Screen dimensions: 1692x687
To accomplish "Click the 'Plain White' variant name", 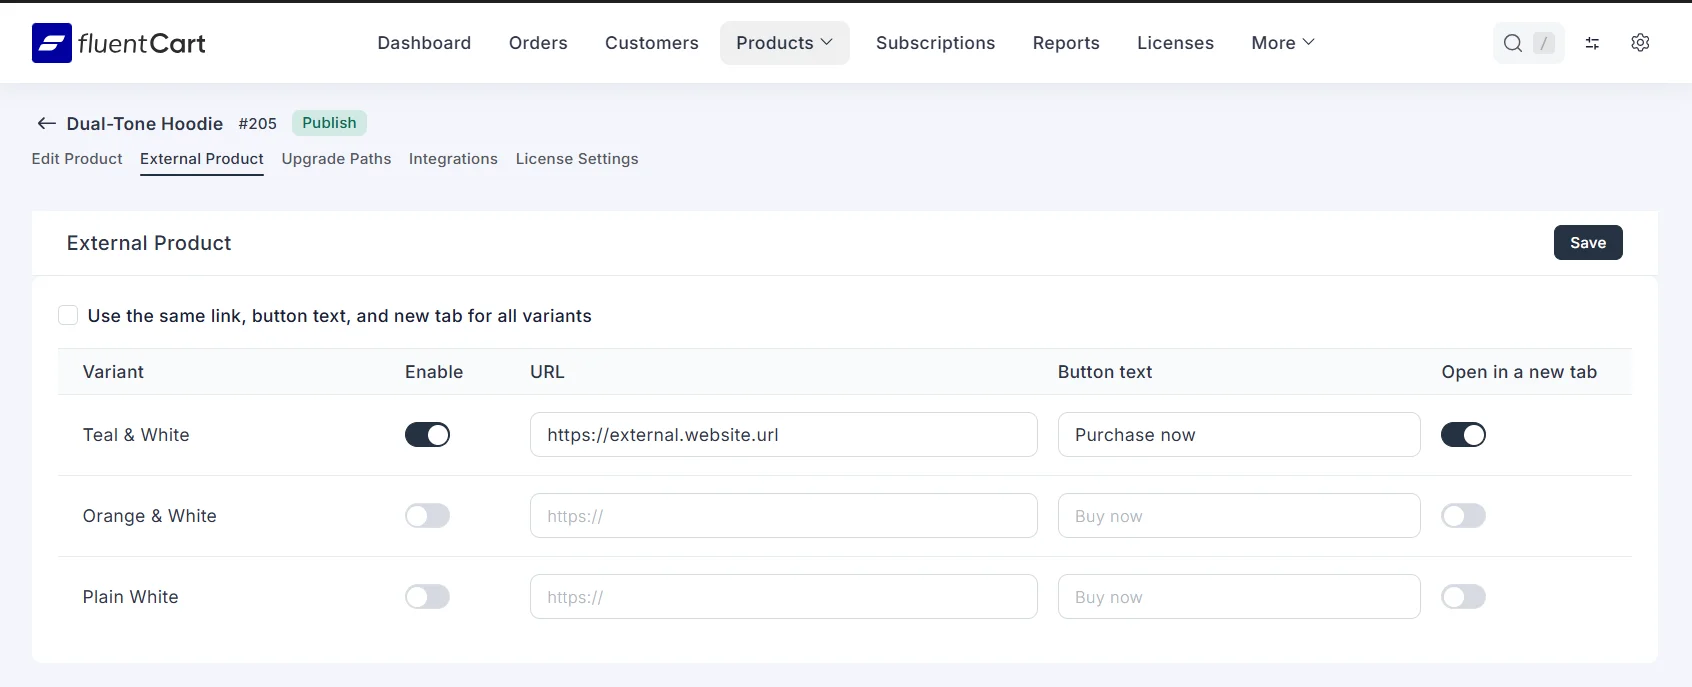I will click(x=130, y=597).
